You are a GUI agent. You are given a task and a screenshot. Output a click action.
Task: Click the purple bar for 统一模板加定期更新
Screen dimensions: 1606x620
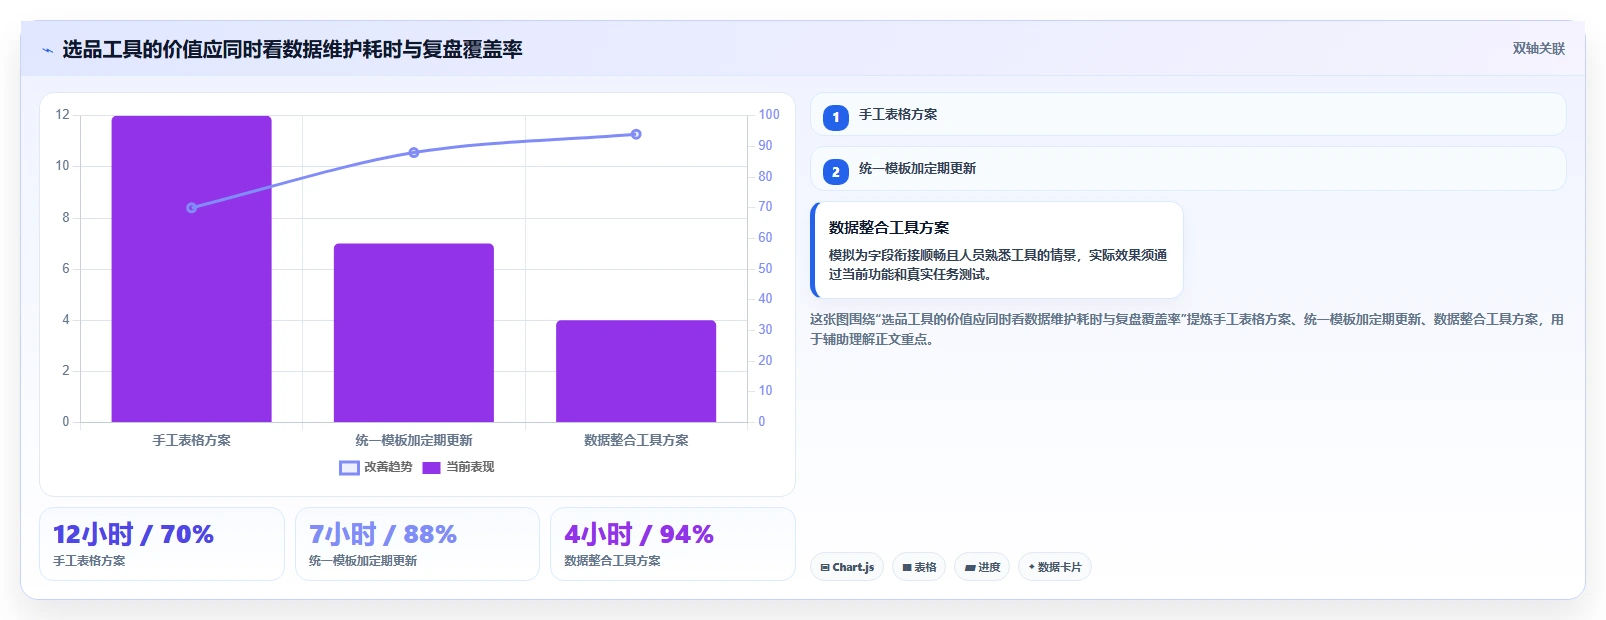coord(414,333)
